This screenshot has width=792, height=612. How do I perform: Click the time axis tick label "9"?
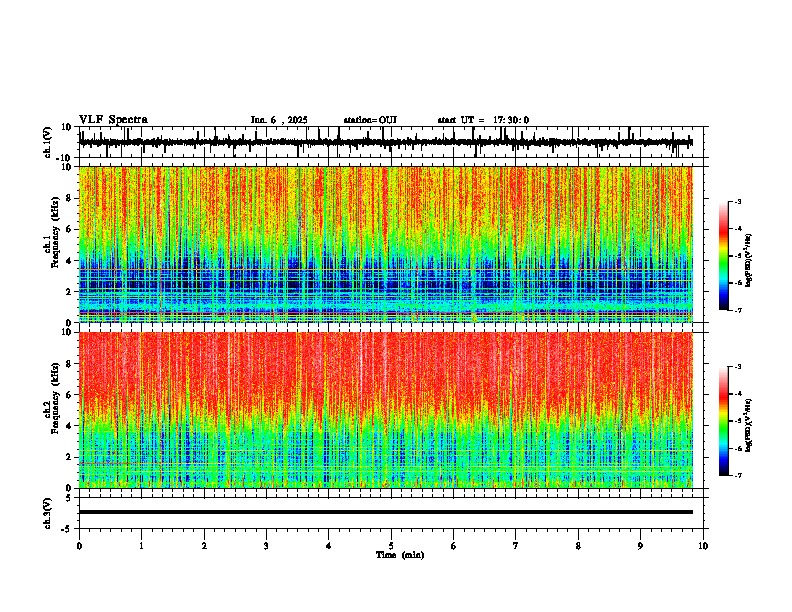click(640, 546)
